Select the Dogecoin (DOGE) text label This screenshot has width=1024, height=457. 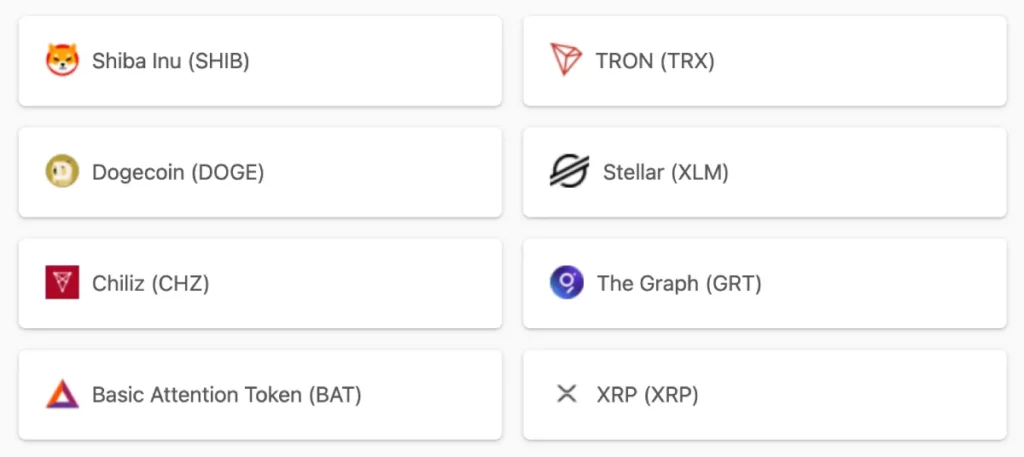[x=178, y=172]
